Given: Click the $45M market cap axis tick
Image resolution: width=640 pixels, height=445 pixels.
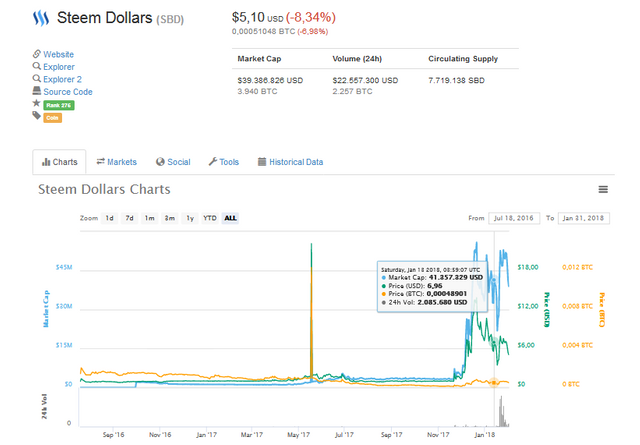Looking at the screenshot, I should [64, 267].
